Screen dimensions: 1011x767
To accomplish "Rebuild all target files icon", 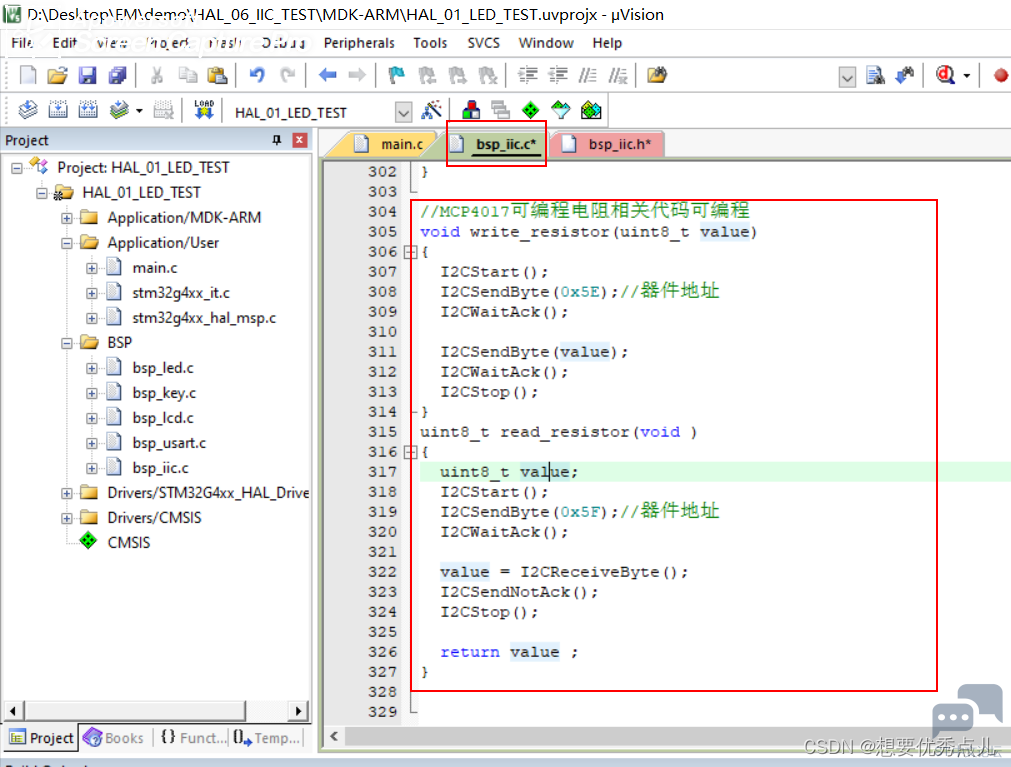I will [88, 110].
